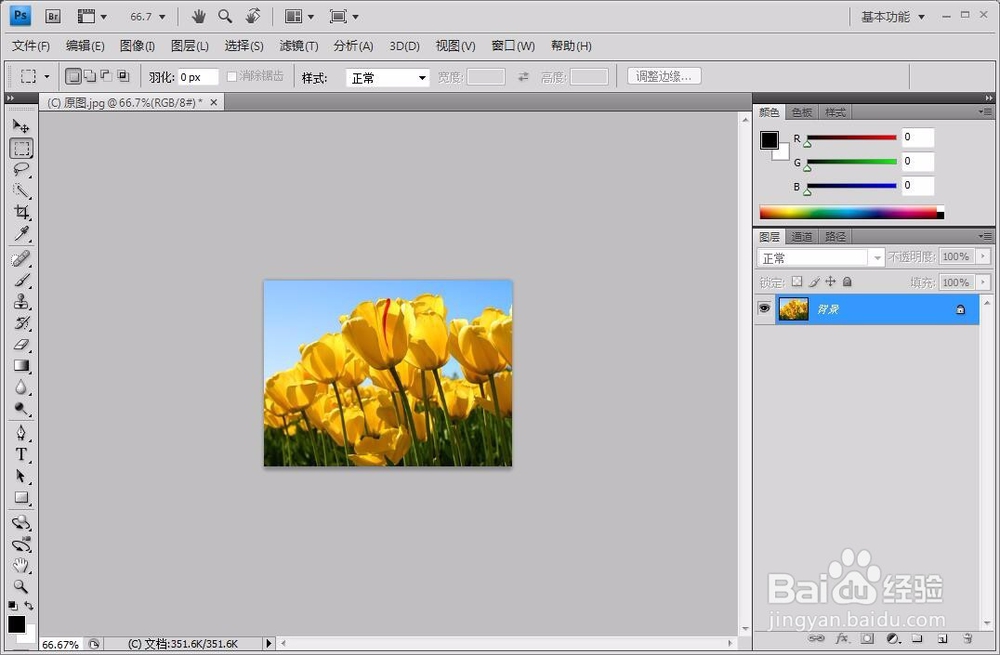Select the Brush tool
This screenshot has height=655, width=1000.
pyautogui.click(x=21, y=280)
